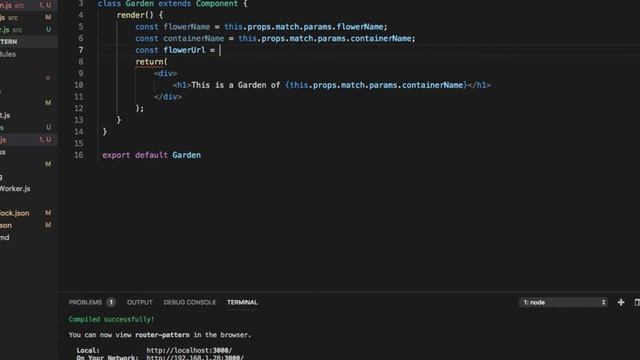Add a new terminal with plus icon
Screen dimensions: 640x360
click(x=621, y=302)
